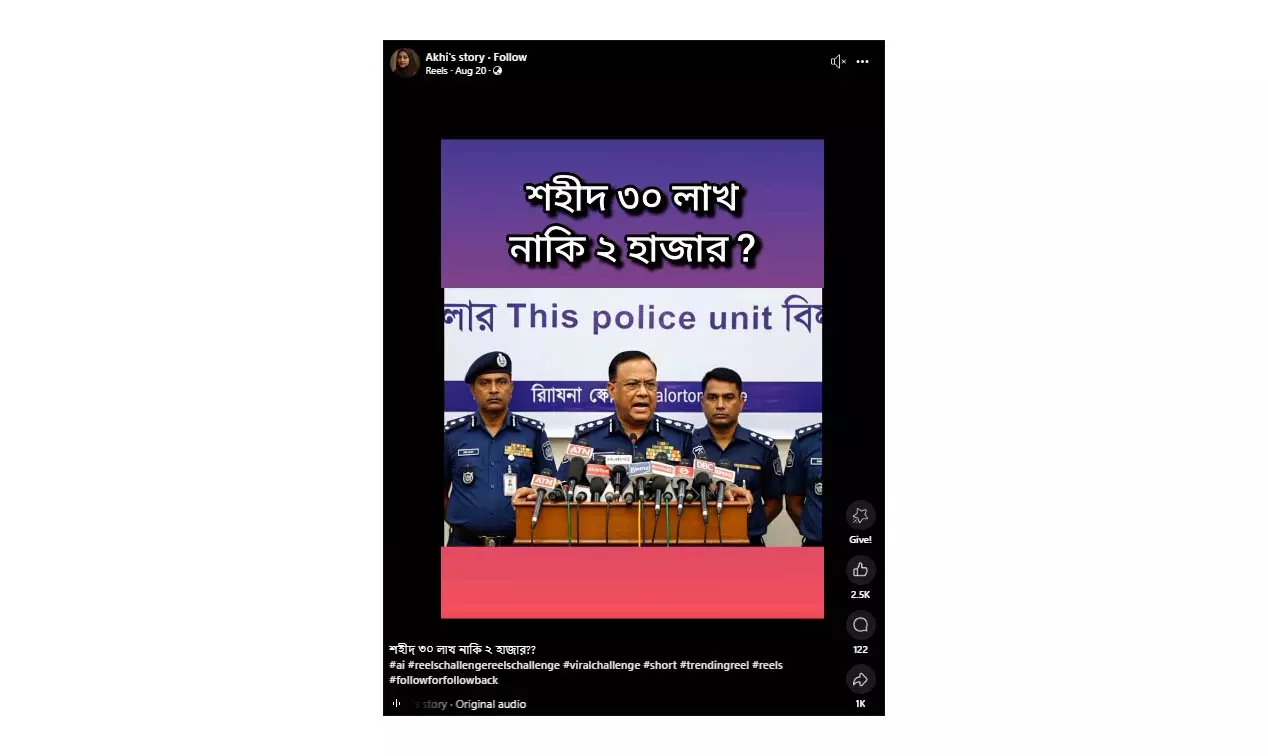Viewport: 1268px width, 756px height.
Task: Open the #reelschallengereelschallenge hashtag
Action: [484, 665]
